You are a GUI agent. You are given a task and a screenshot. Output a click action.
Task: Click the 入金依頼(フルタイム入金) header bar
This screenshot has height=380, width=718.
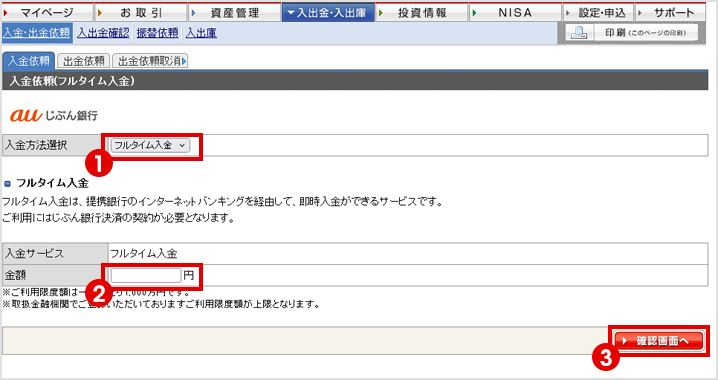(355, 81)
